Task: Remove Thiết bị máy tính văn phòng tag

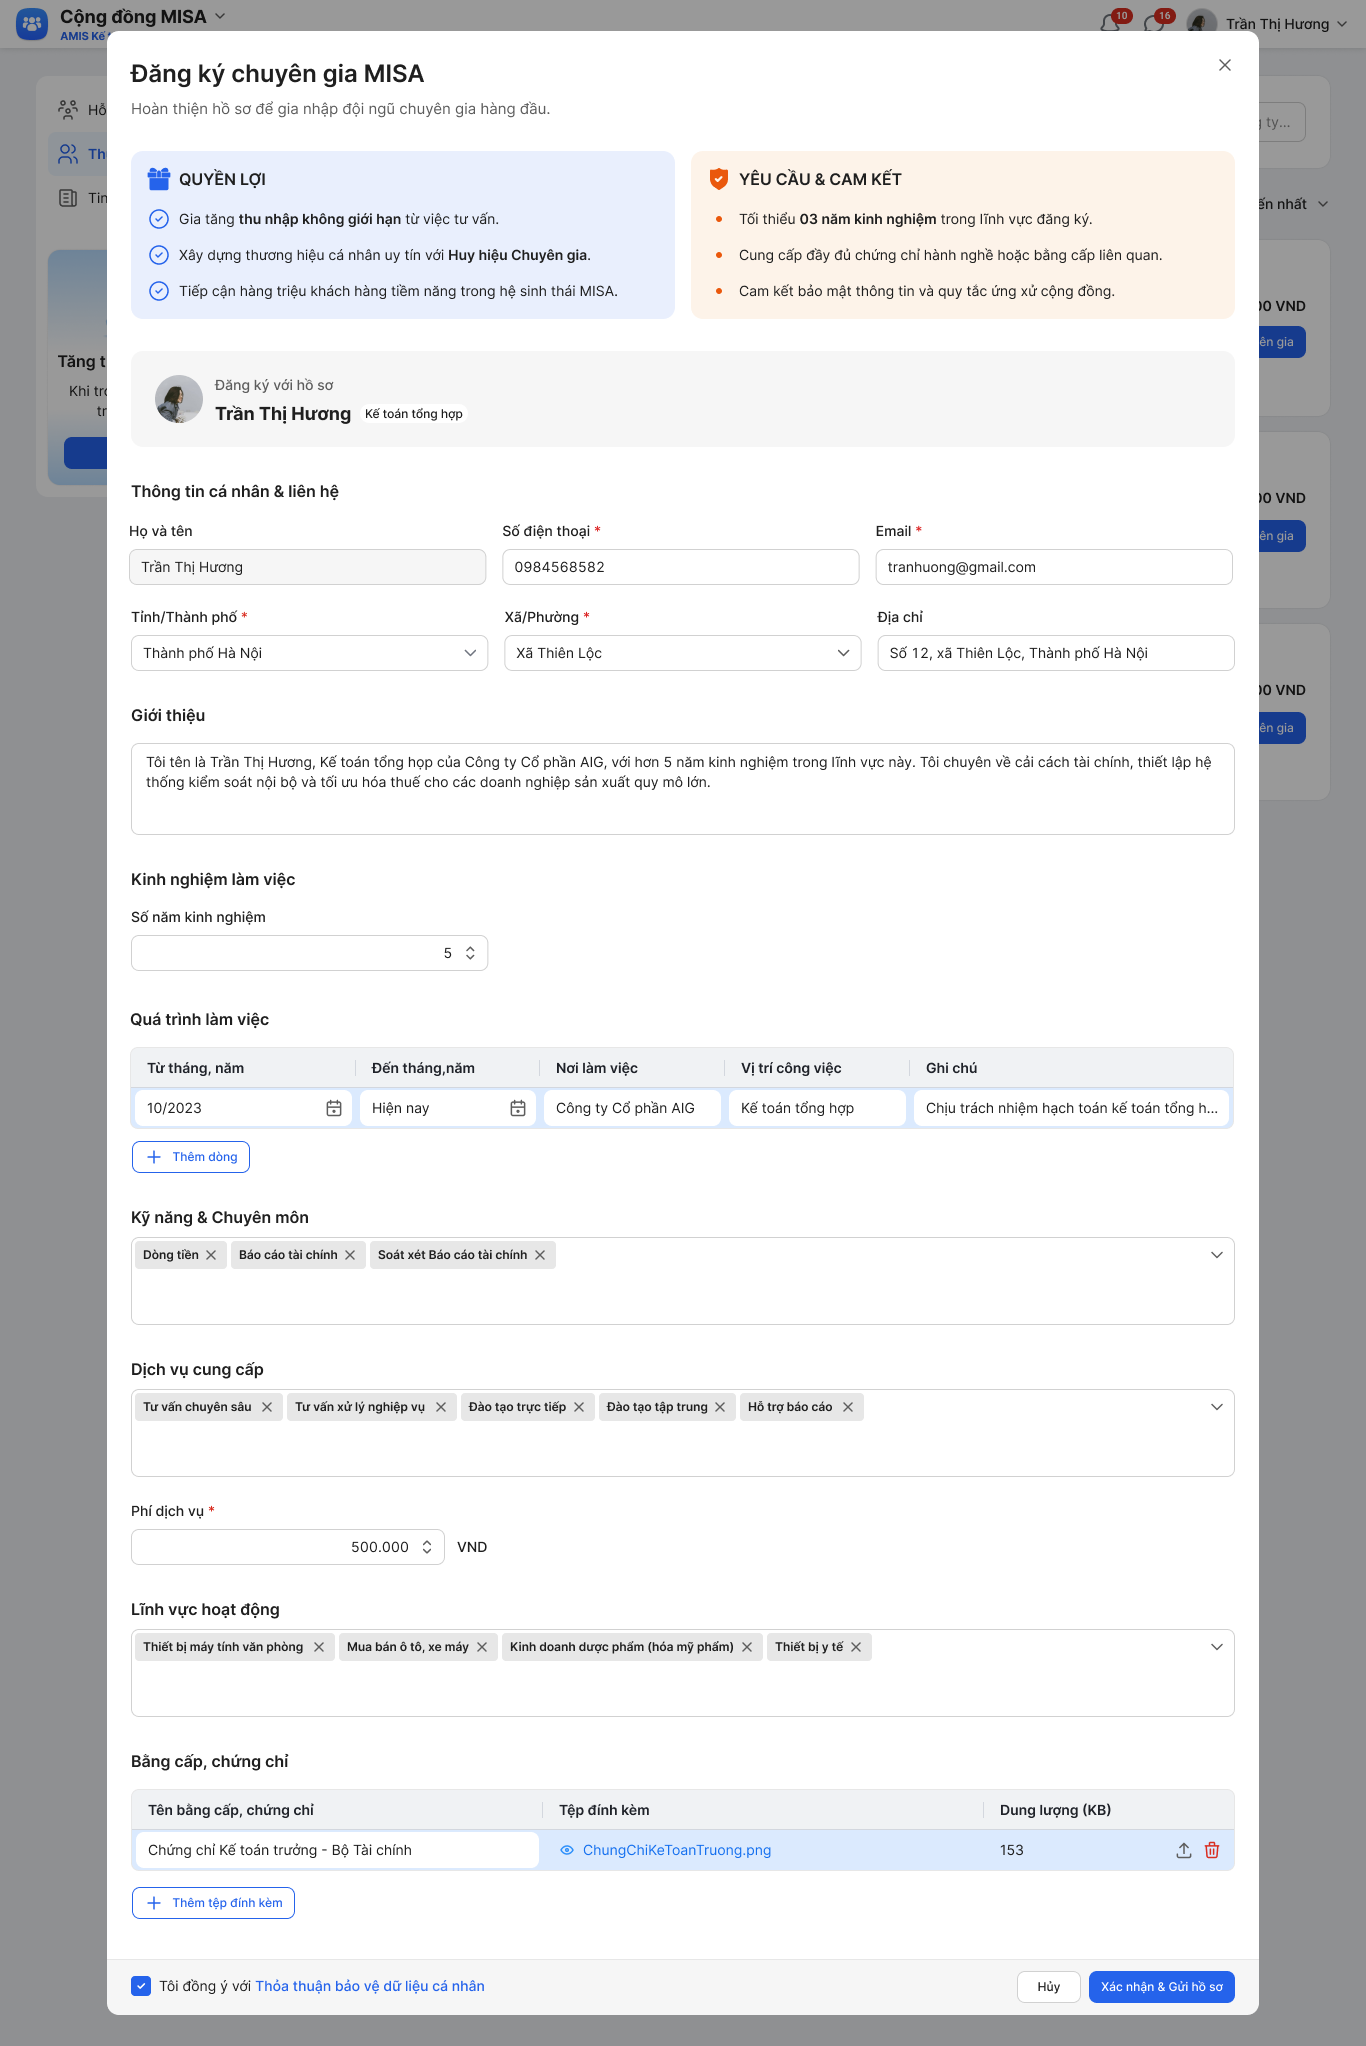Action: pos(319,1647)
